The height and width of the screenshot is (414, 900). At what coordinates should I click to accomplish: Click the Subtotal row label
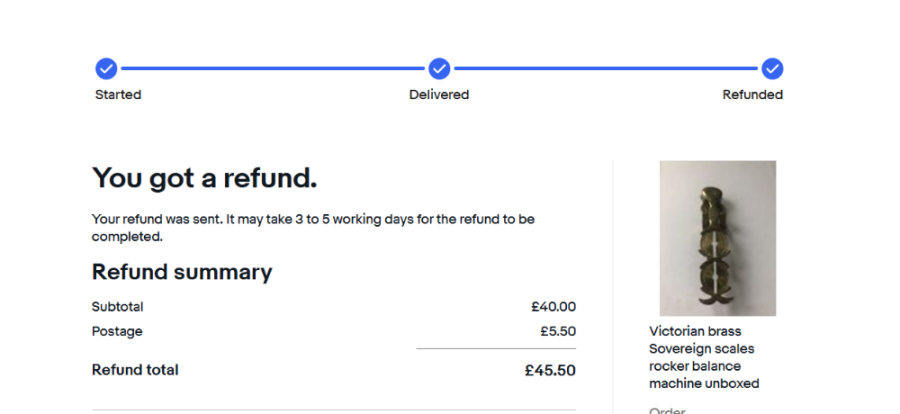118,307
